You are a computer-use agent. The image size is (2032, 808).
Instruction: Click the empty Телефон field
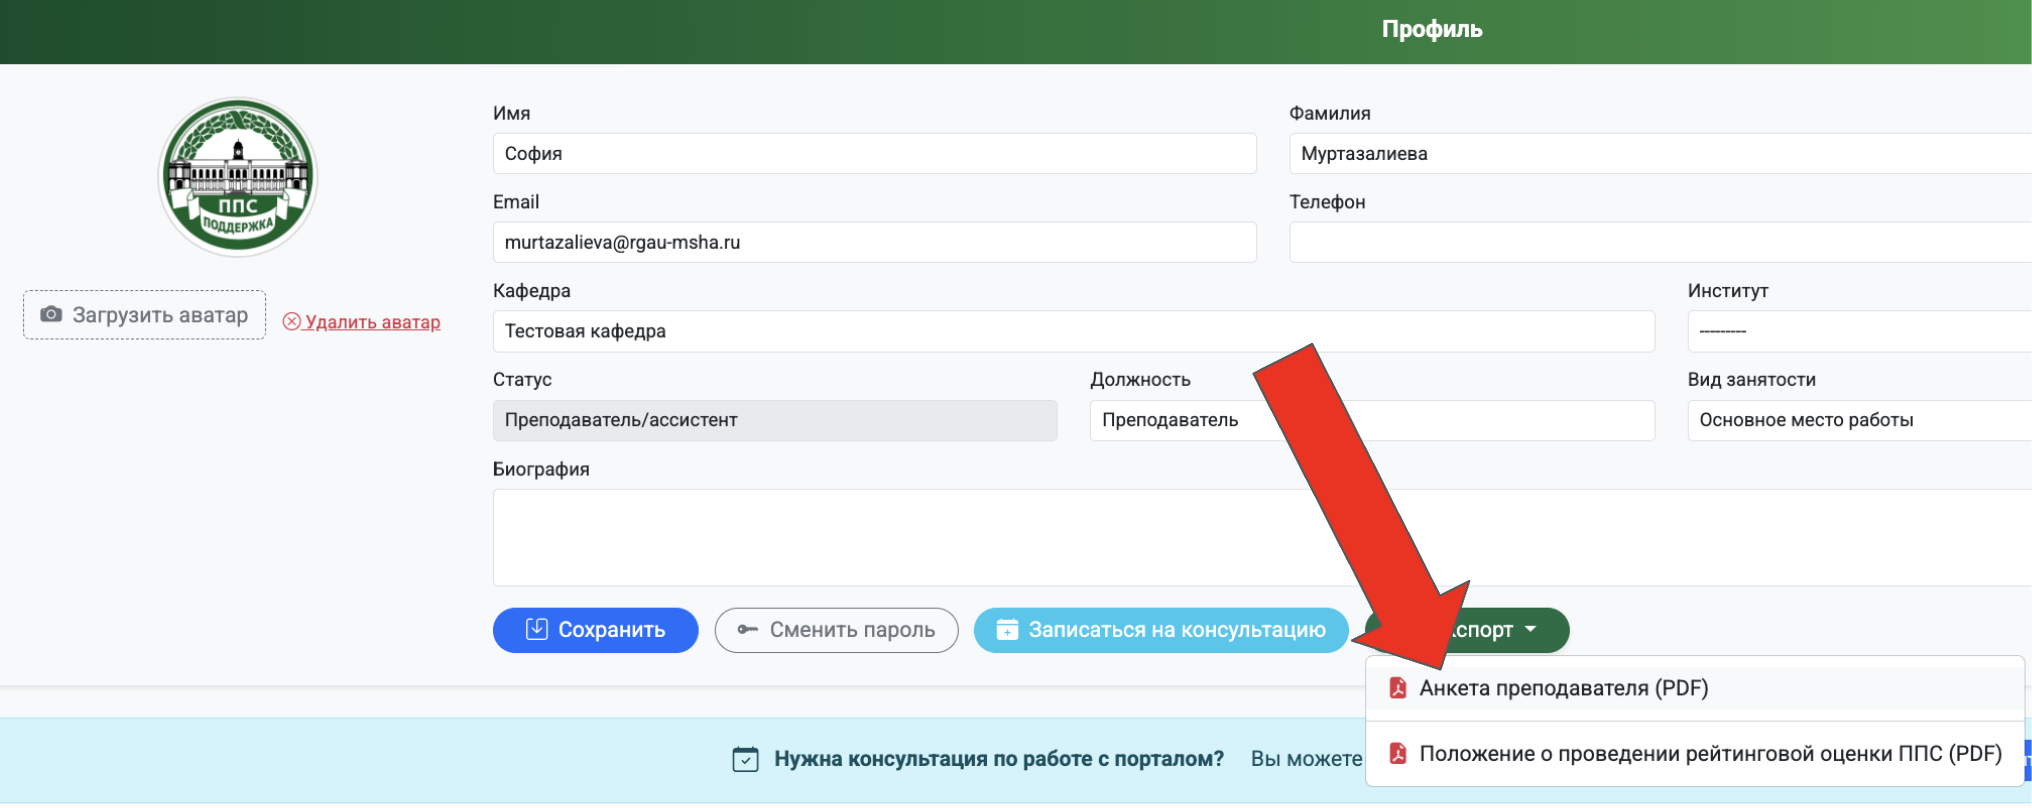coord(1660,243)
